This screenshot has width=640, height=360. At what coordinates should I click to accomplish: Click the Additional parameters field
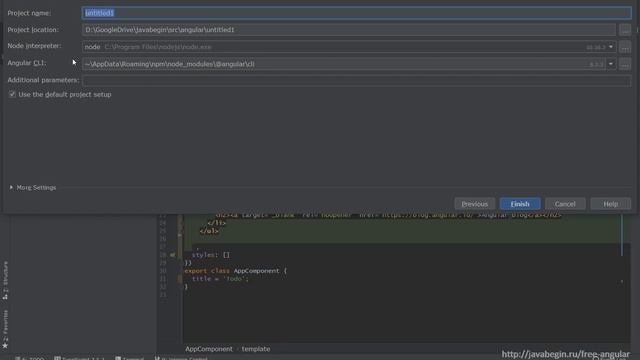coord(356,80)
